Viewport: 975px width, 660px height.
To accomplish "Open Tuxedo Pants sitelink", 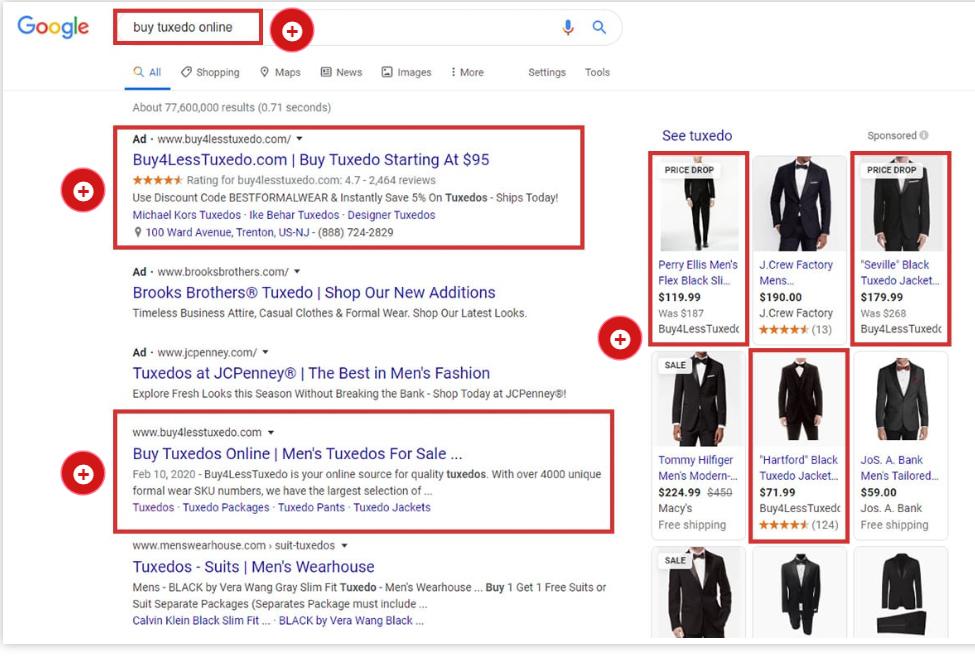I will click(x=311, y=508).
